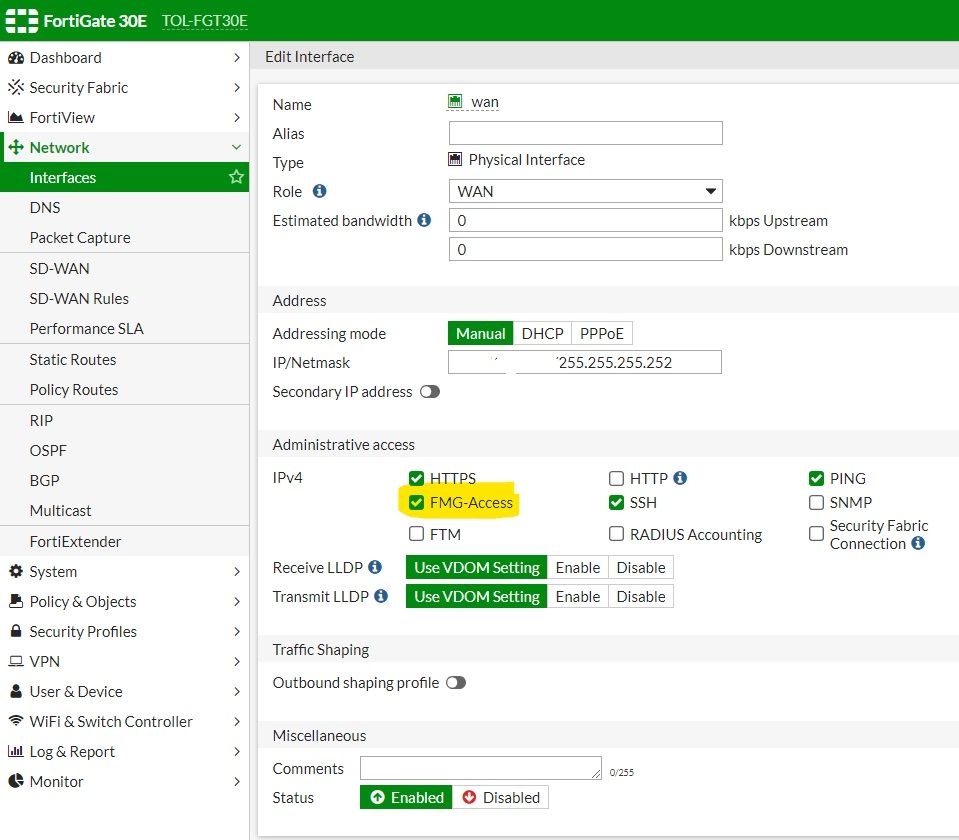Click the Security Fabric Connection info icon

pos(918,544)
